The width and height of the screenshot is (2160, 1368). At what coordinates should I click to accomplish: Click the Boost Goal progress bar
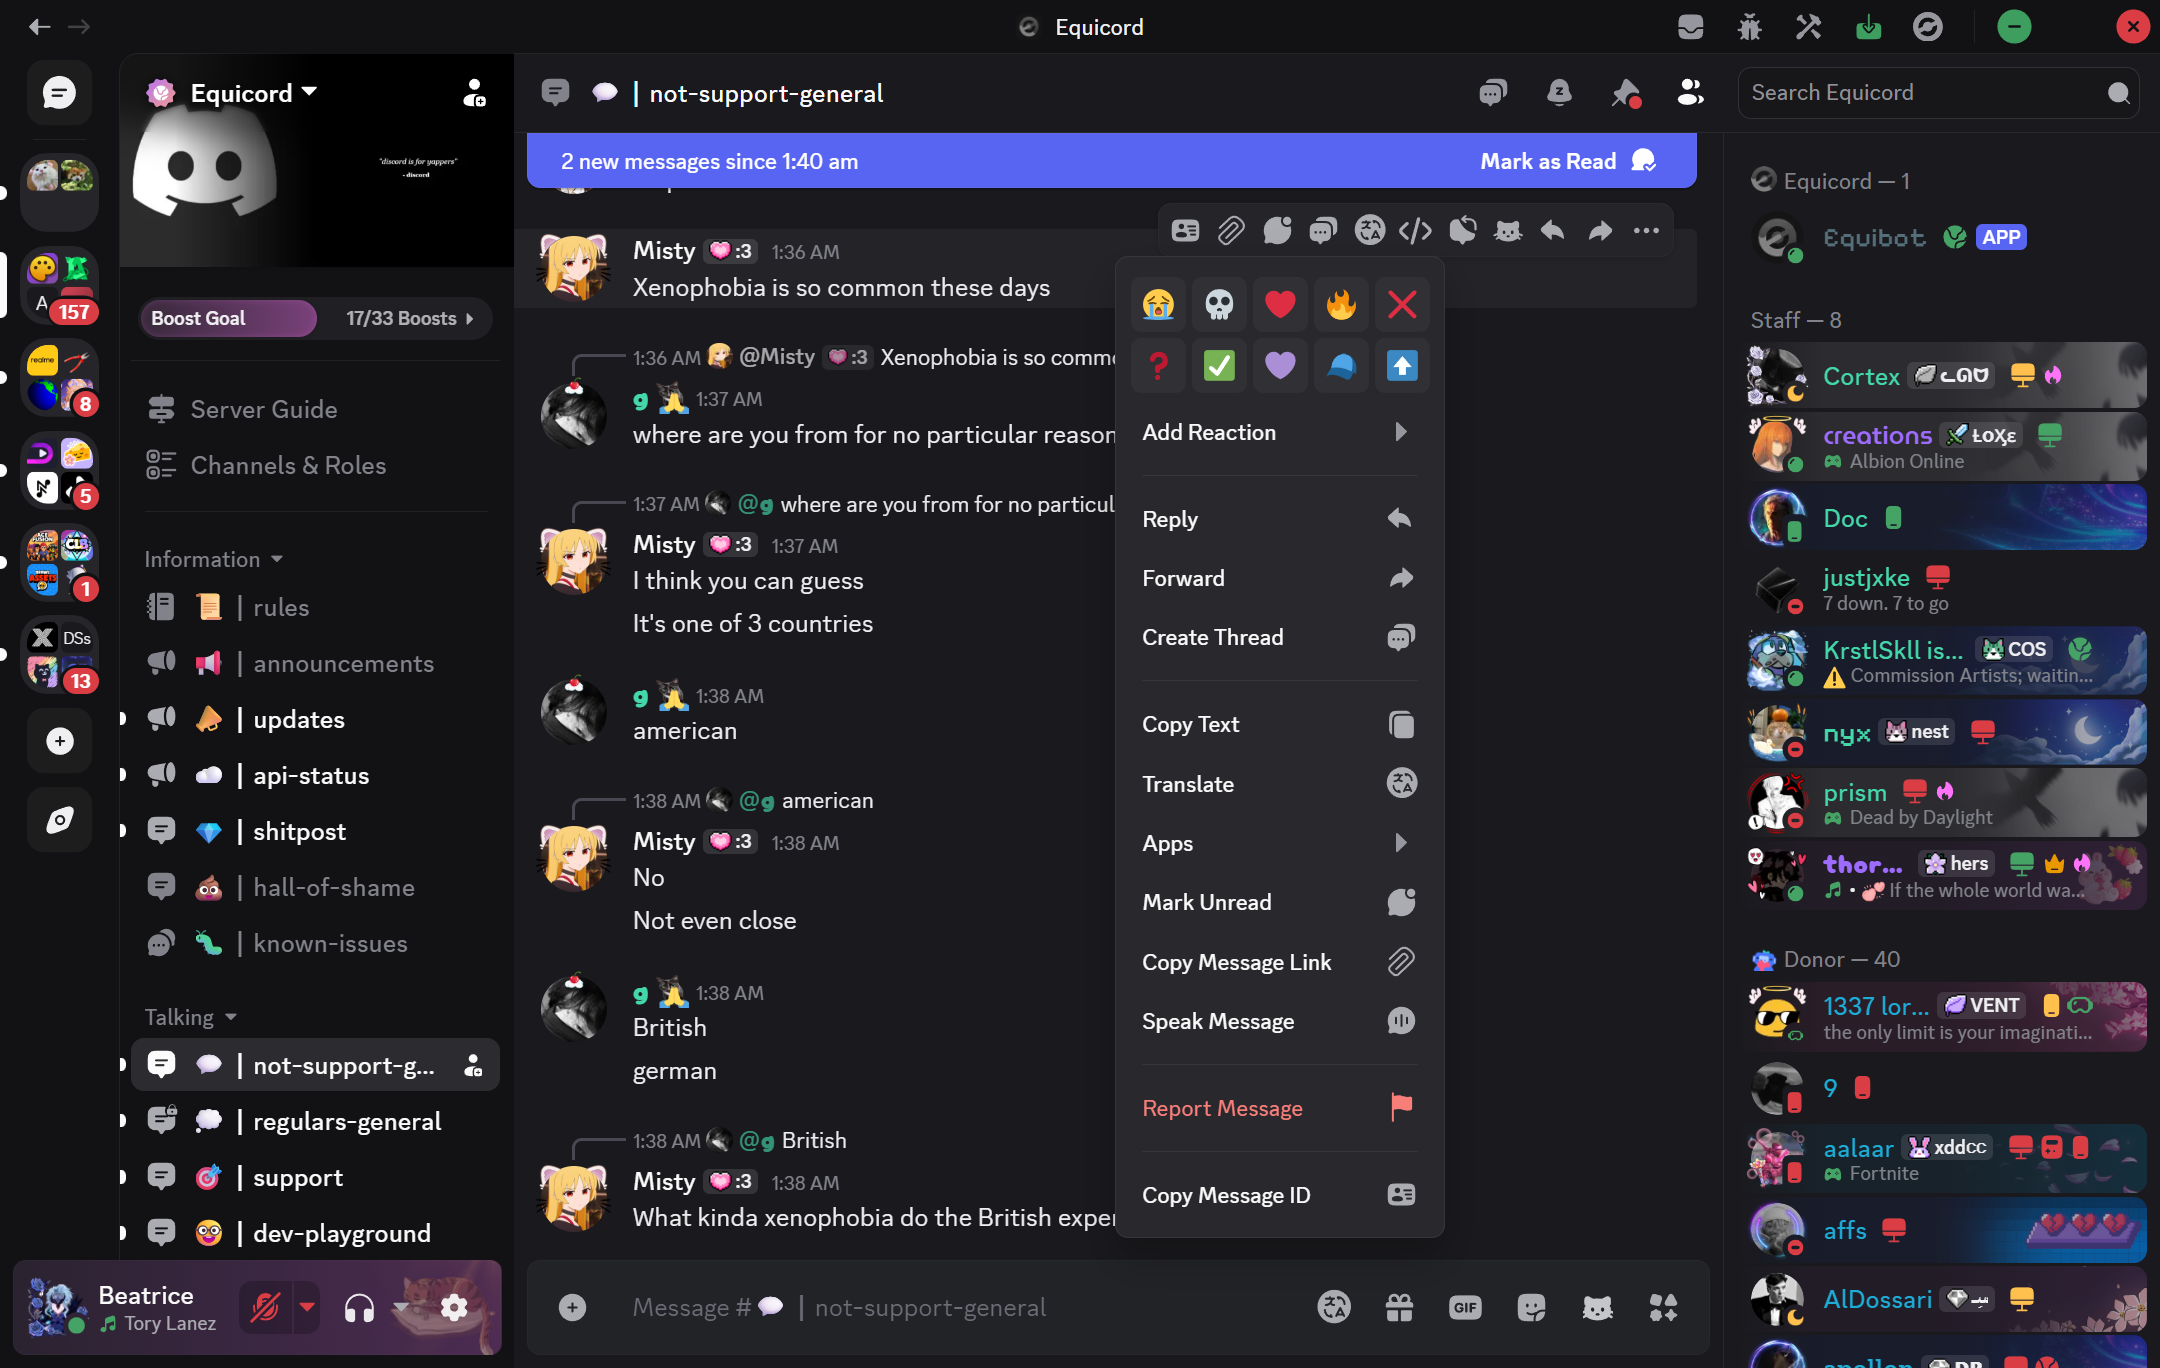point(316,318)
